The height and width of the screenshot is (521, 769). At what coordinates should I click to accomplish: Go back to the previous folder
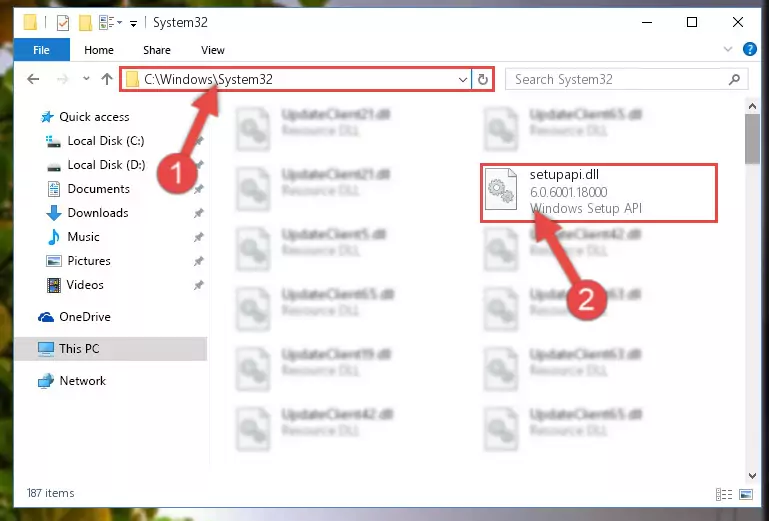click(33, 79)
